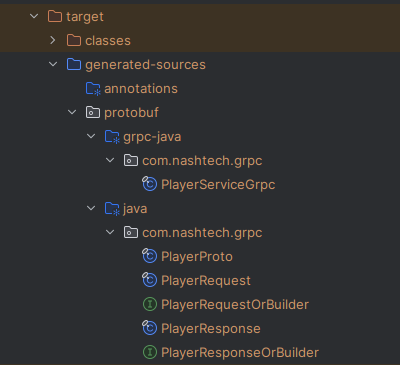This screenshot has width=400, height=365.
Task: Collapse the com.nashtech.grpc chevron above PlayerProto
Action: [110, 232]
